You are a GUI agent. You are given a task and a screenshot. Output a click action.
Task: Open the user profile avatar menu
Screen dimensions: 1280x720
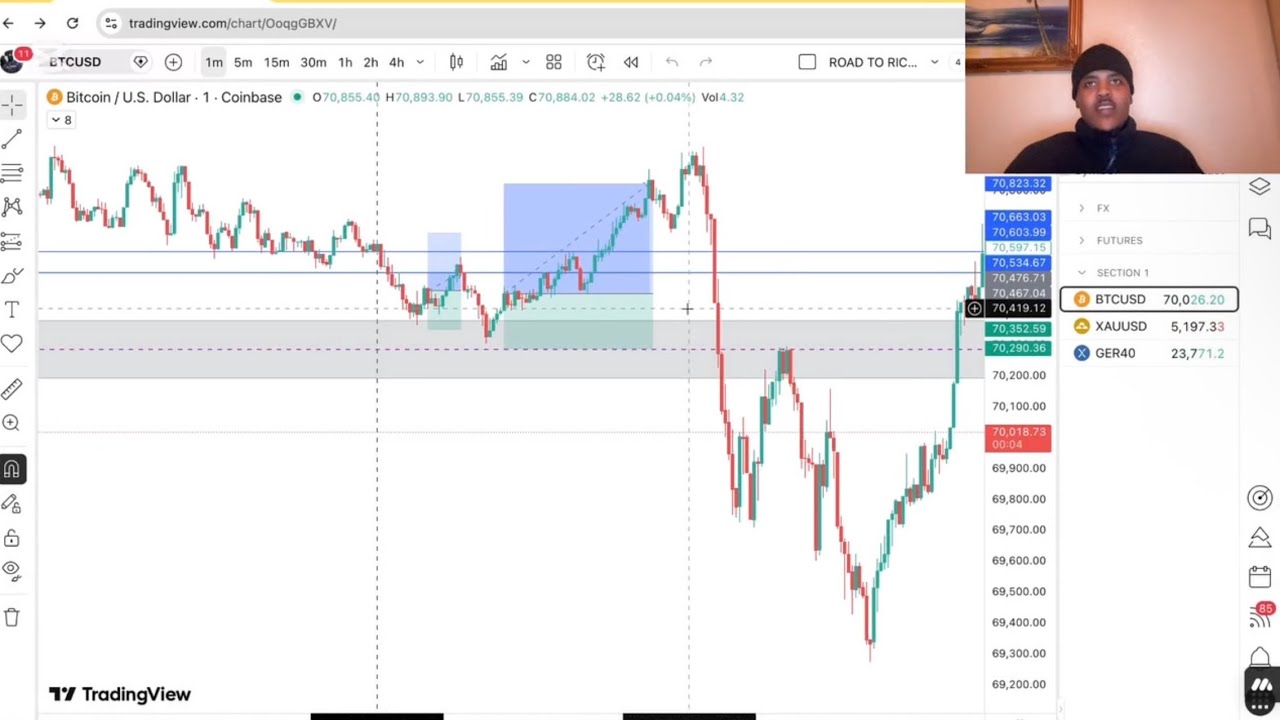[x=12, y=62]
